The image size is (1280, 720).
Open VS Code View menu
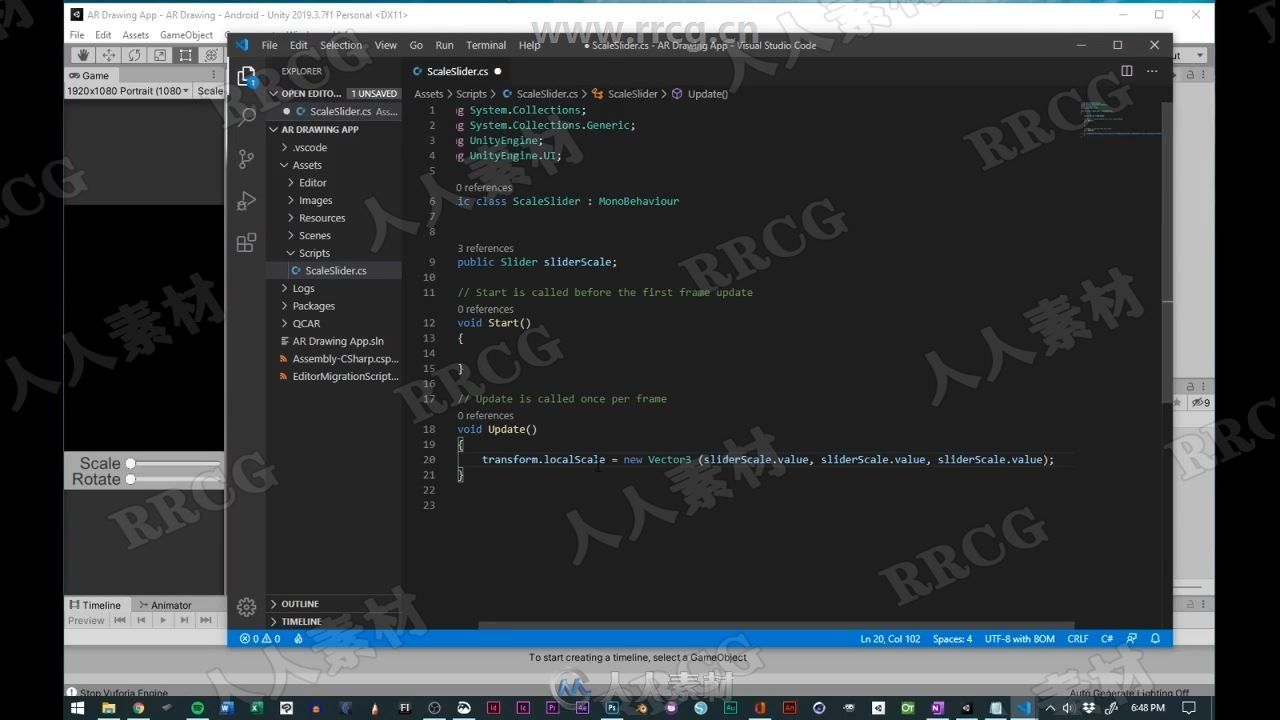tap(385, 45)
